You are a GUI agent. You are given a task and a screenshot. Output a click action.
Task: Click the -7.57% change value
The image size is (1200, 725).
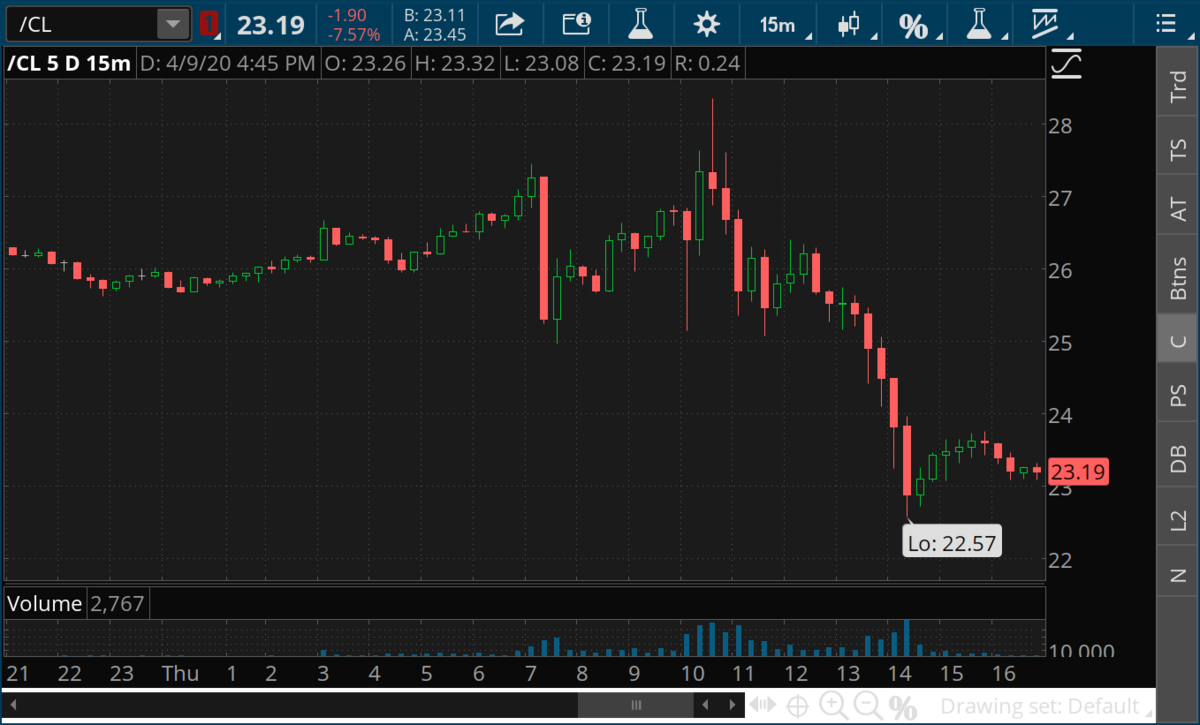point(356,34)
